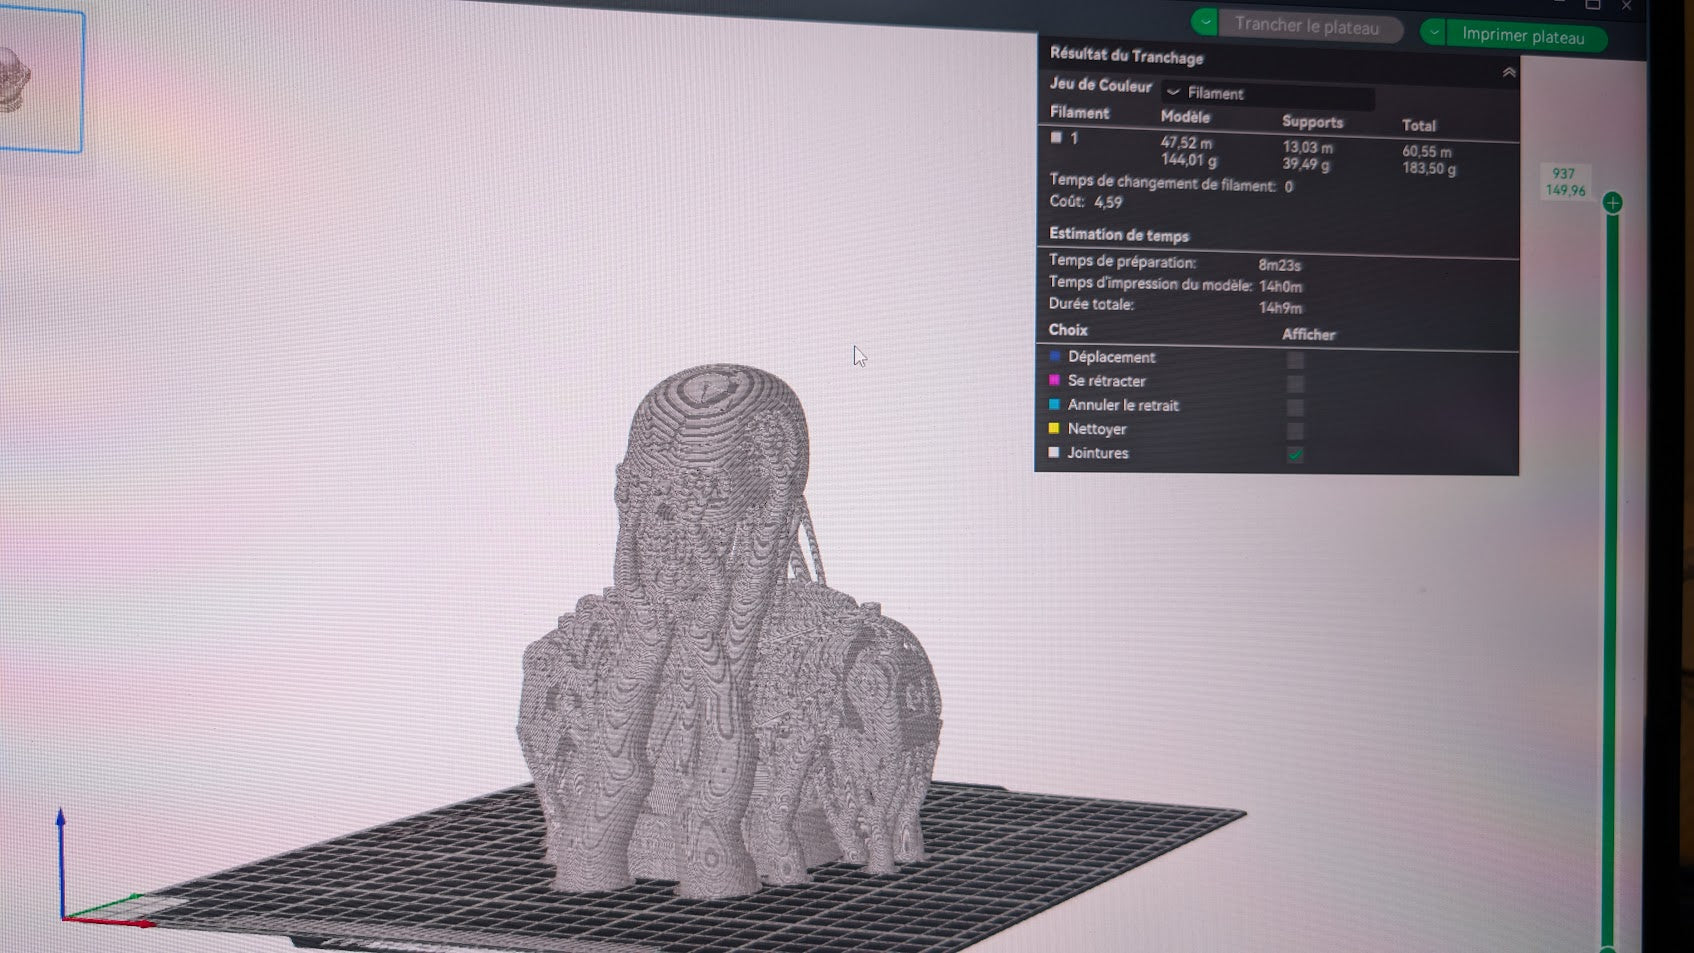Image resolution: width=1694 pixels, height=953 pixels.
Task: Click the Durée totale value 14h9m
Action: point(1280,308)
